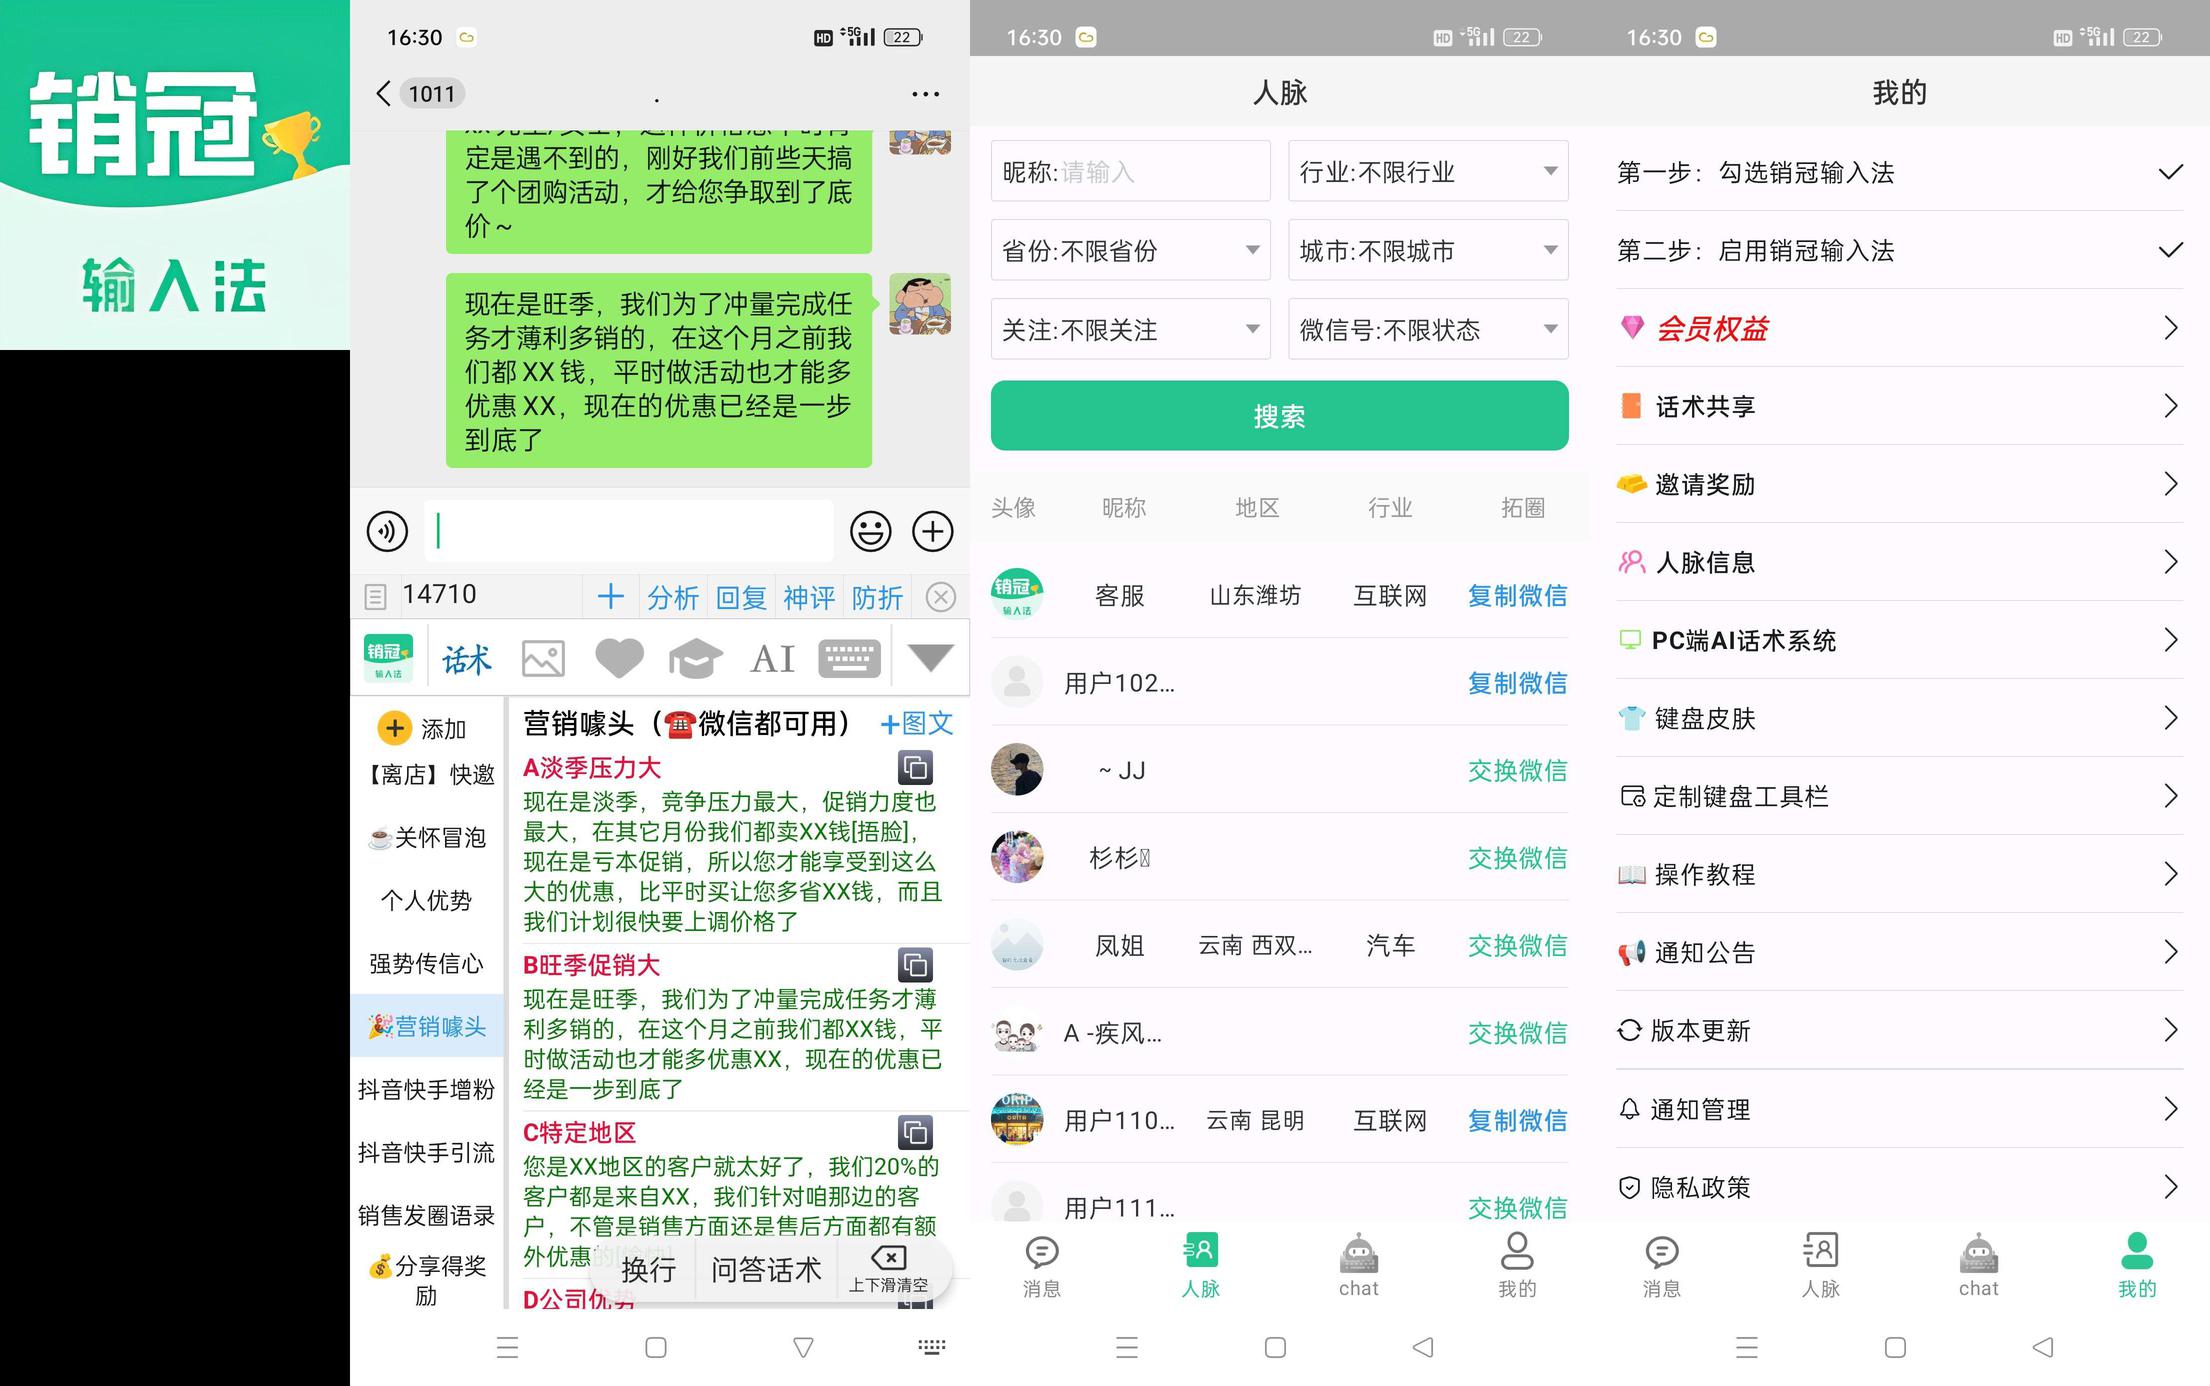Expand the PC端AI话术系统 row
Screen dimensions: 2210x1386
point(1899,640)
